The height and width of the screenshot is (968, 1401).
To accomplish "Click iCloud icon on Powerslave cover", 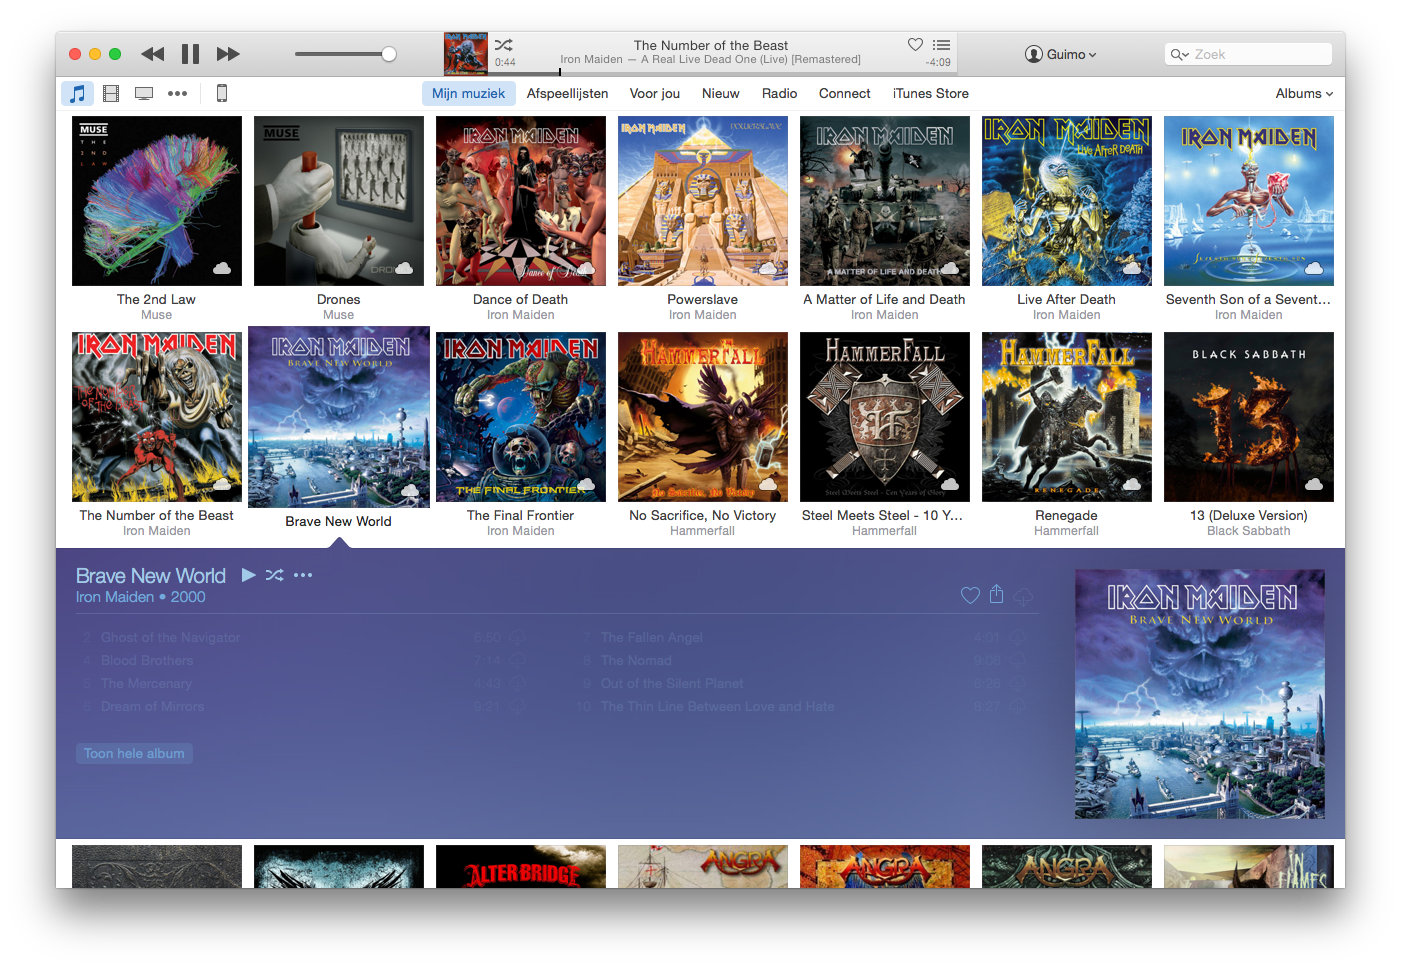I will (768, 268).
